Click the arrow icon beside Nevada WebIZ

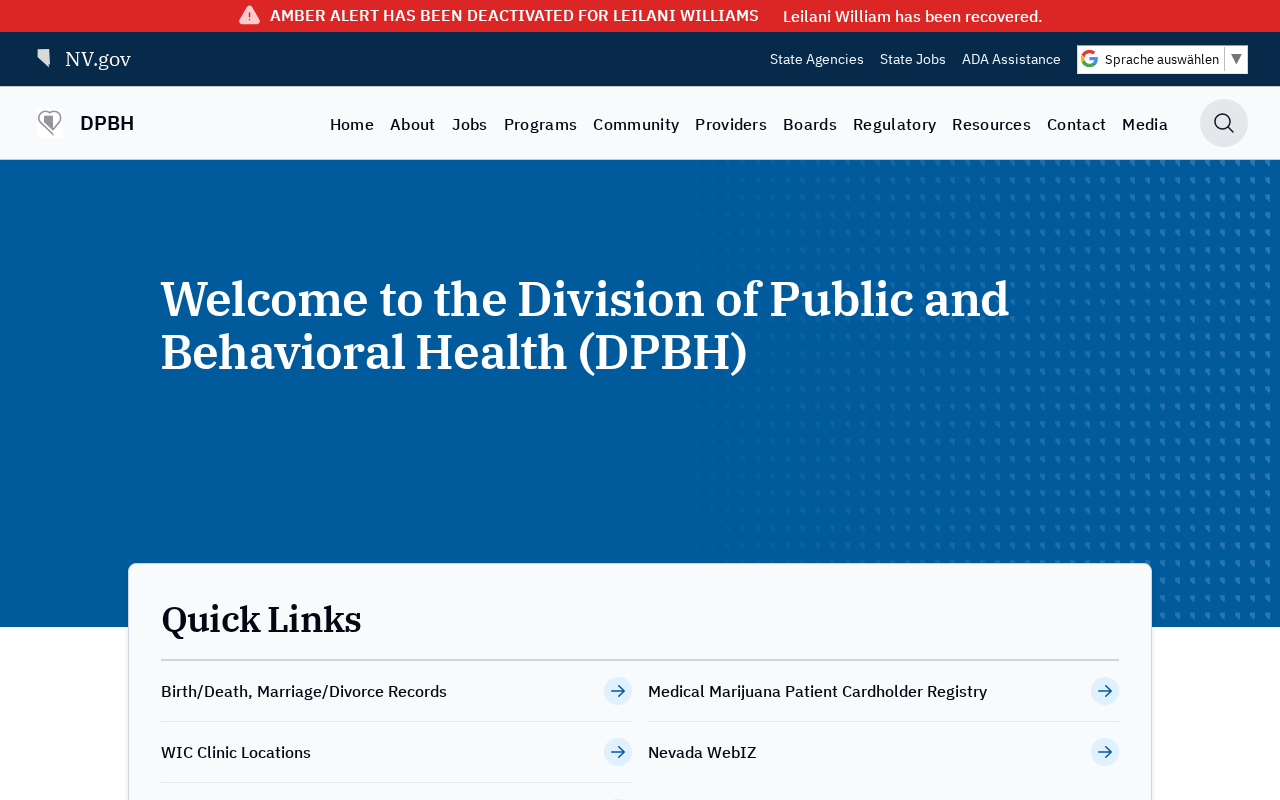pyautogui.click(x=1104, y=752)
